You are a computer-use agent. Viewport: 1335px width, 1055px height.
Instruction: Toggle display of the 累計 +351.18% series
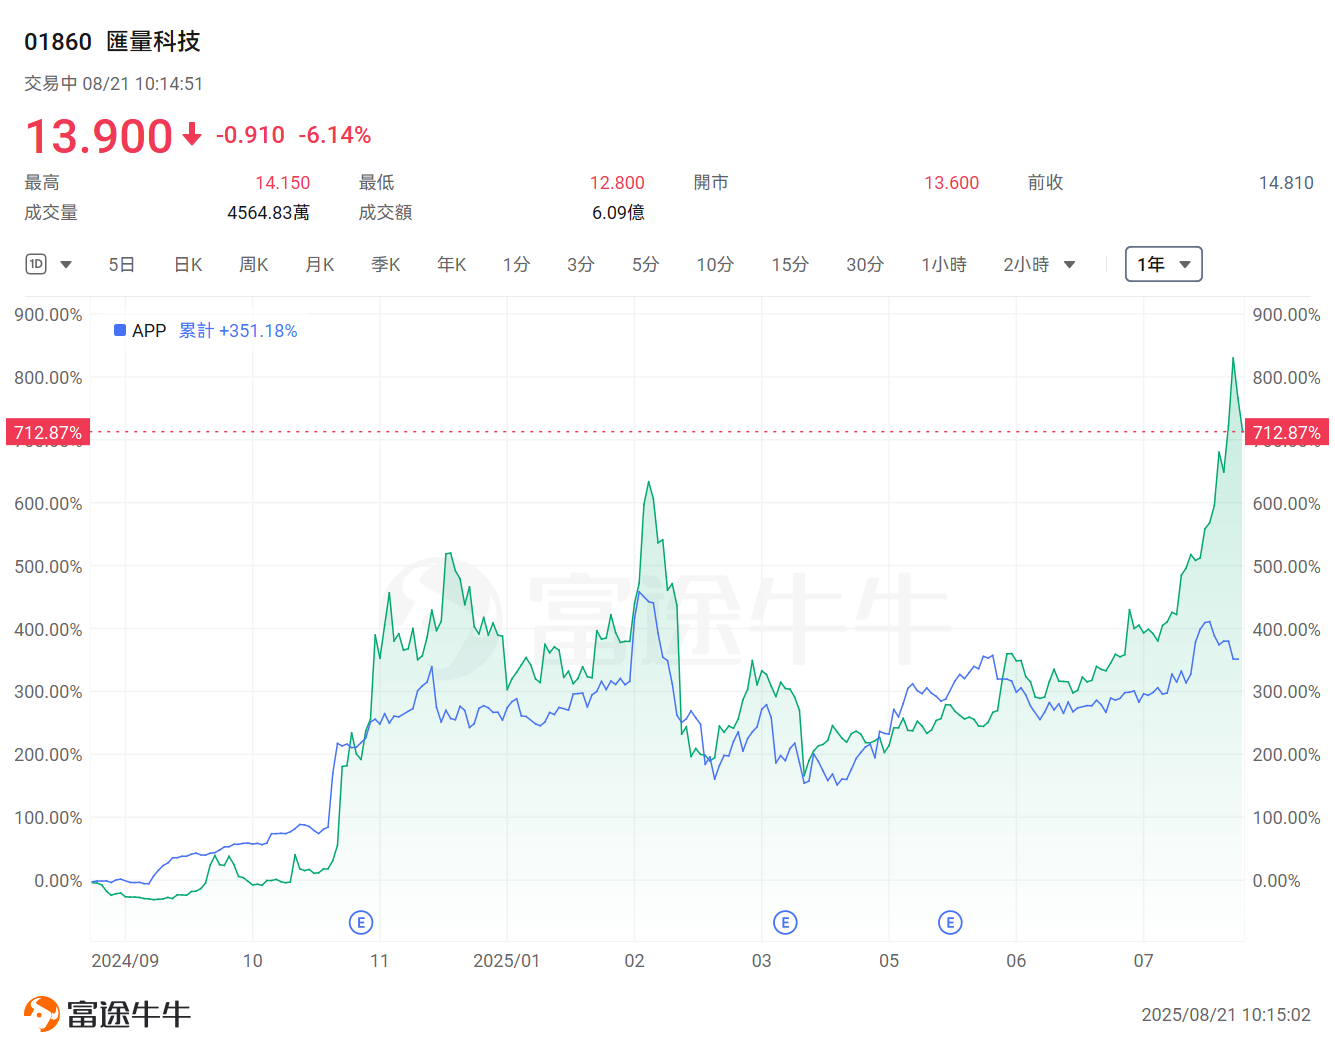(238, 330)
